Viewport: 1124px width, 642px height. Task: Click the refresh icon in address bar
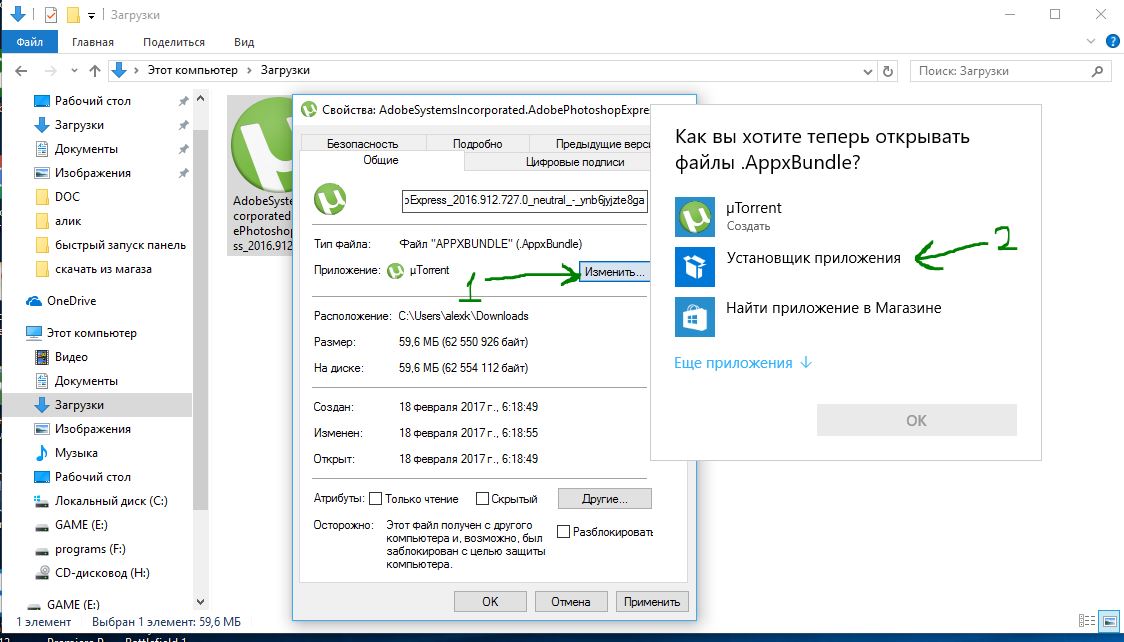point(887,71)
